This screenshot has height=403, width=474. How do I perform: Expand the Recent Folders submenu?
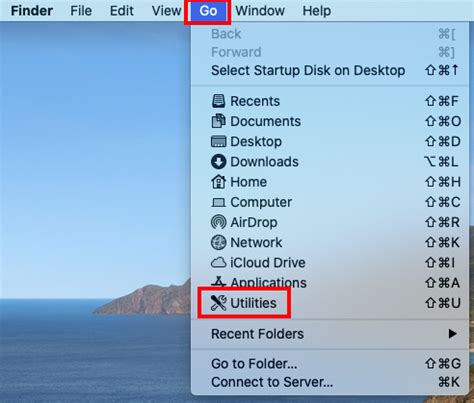tap(330, 334)
